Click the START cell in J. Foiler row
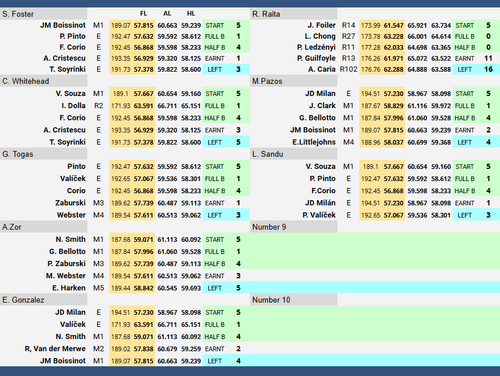Image resolution: width=500 pixels, height=376 pixels. (465, 25)
